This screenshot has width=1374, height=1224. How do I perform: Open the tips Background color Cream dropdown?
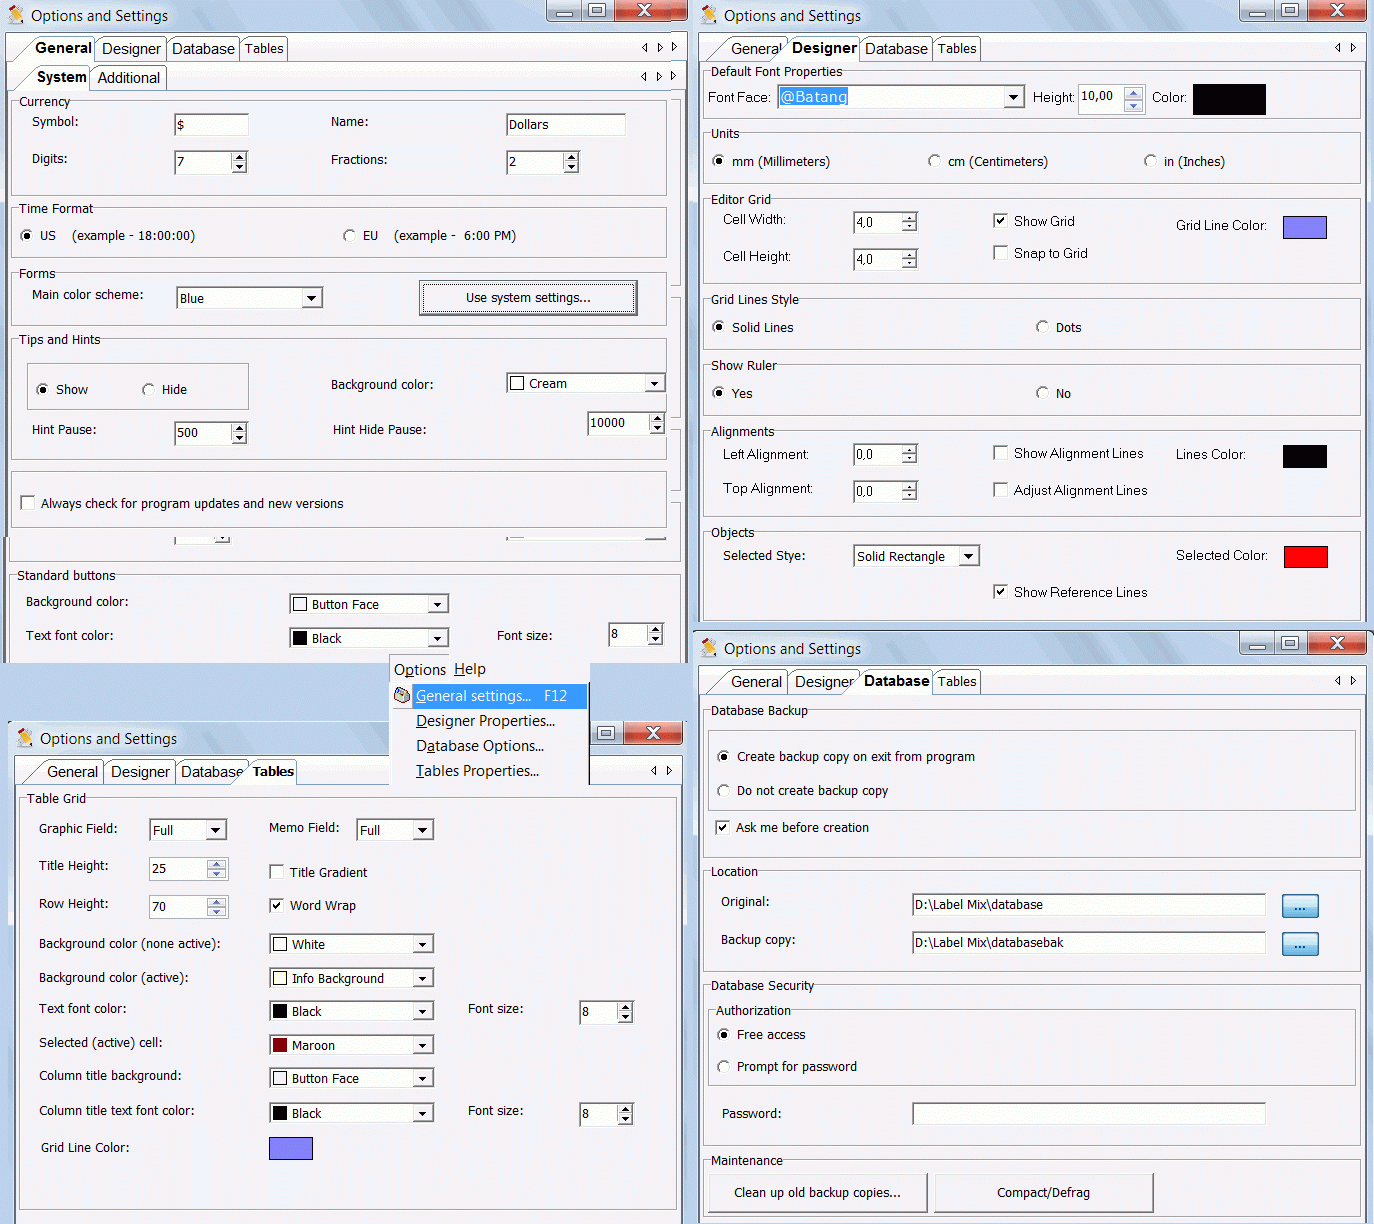point(654,383)
